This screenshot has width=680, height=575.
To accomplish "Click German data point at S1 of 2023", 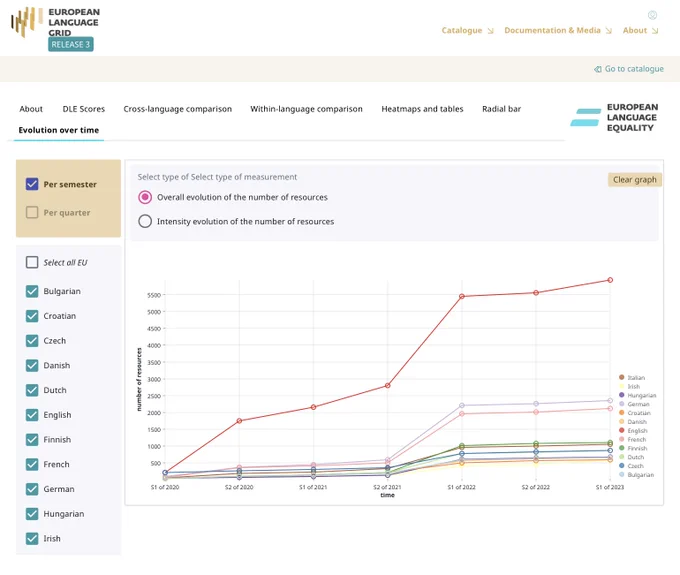I will (610, 401).
